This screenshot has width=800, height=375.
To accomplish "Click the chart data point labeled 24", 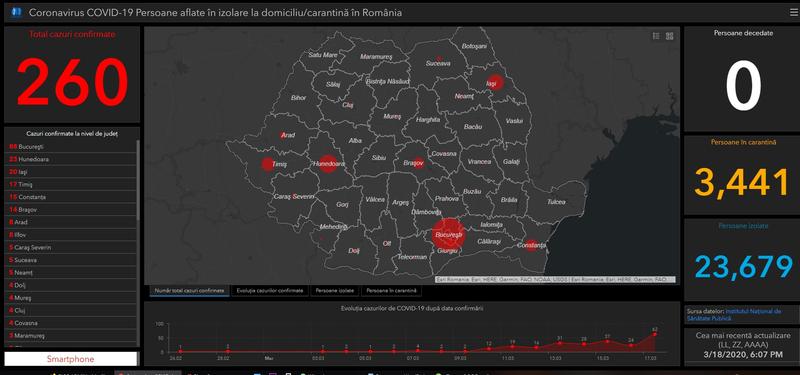I will (631, 345).
